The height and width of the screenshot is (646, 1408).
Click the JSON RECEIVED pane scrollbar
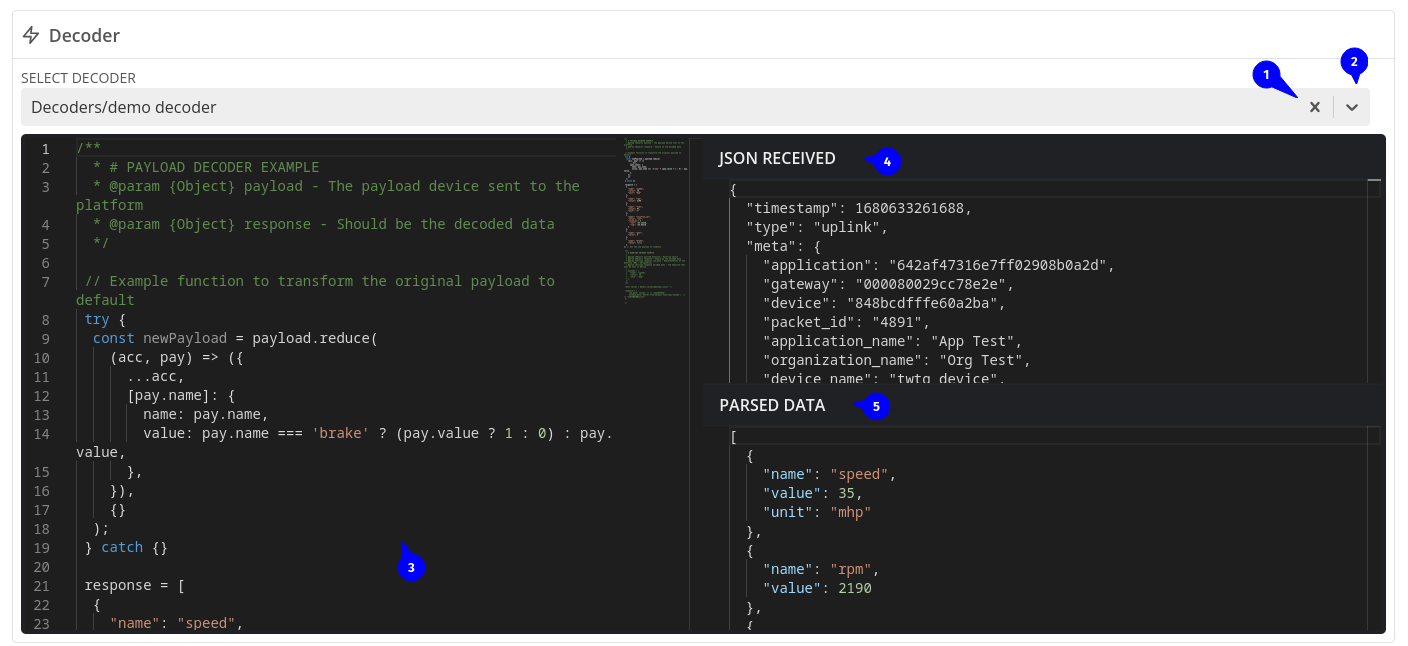click(1374, 280)
